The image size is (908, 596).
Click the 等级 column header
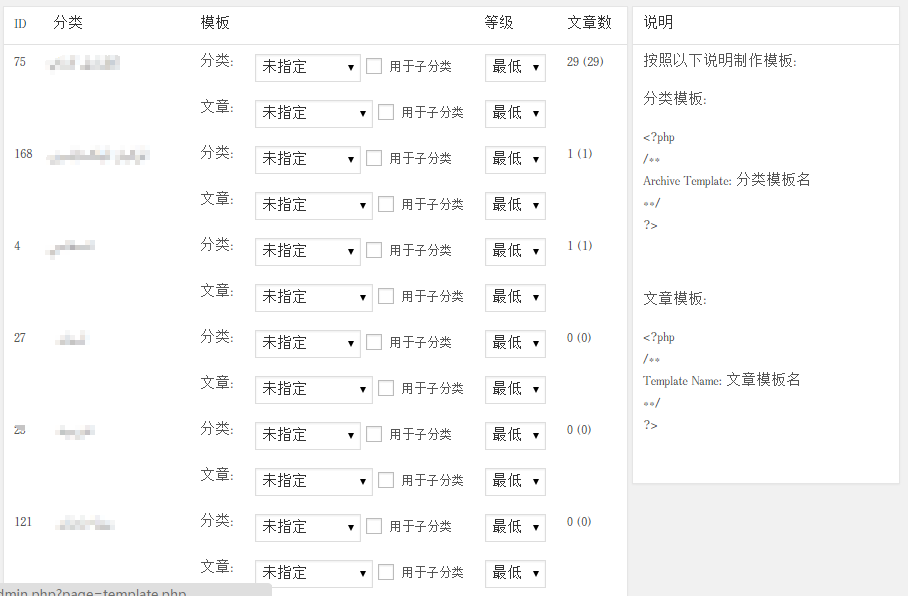pyautogui.click(x=499, y=23)
